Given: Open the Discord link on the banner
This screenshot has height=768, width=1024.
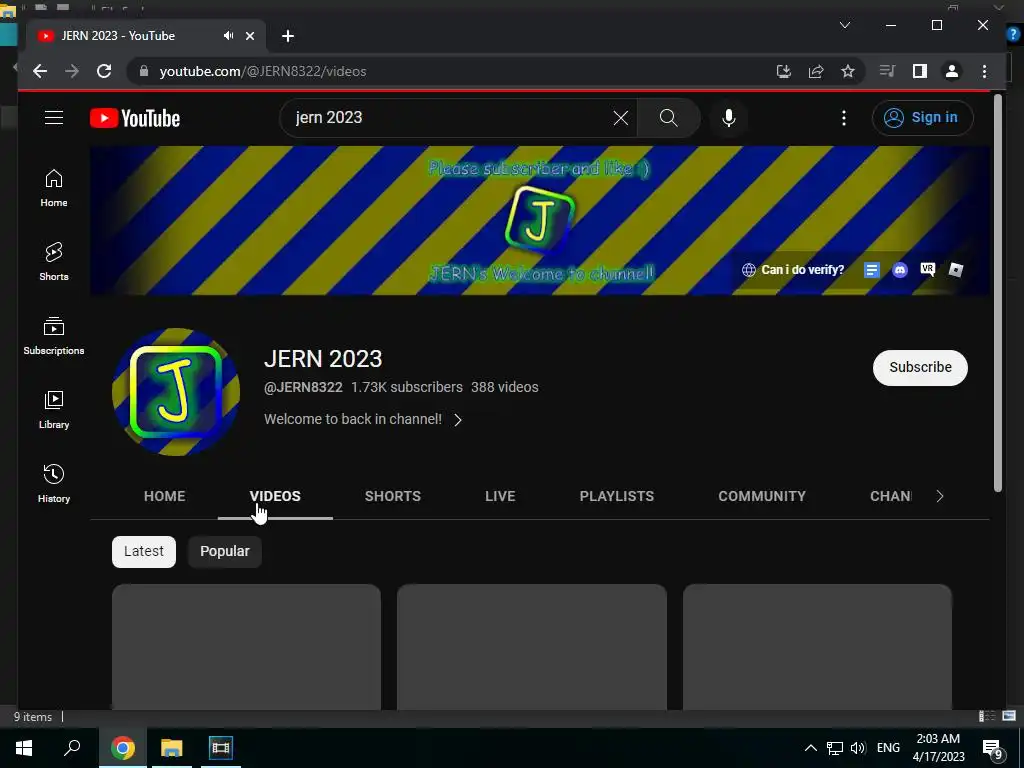Looking at the screenshot, I should (x=900, y=270).
